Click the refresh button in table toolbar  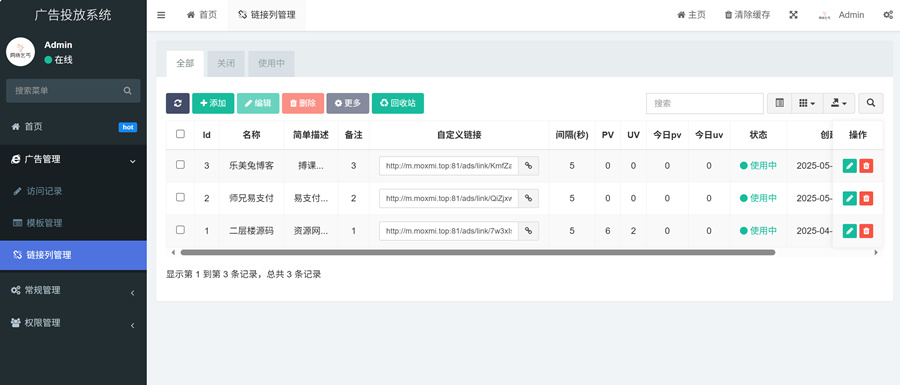tap(177, 103)
